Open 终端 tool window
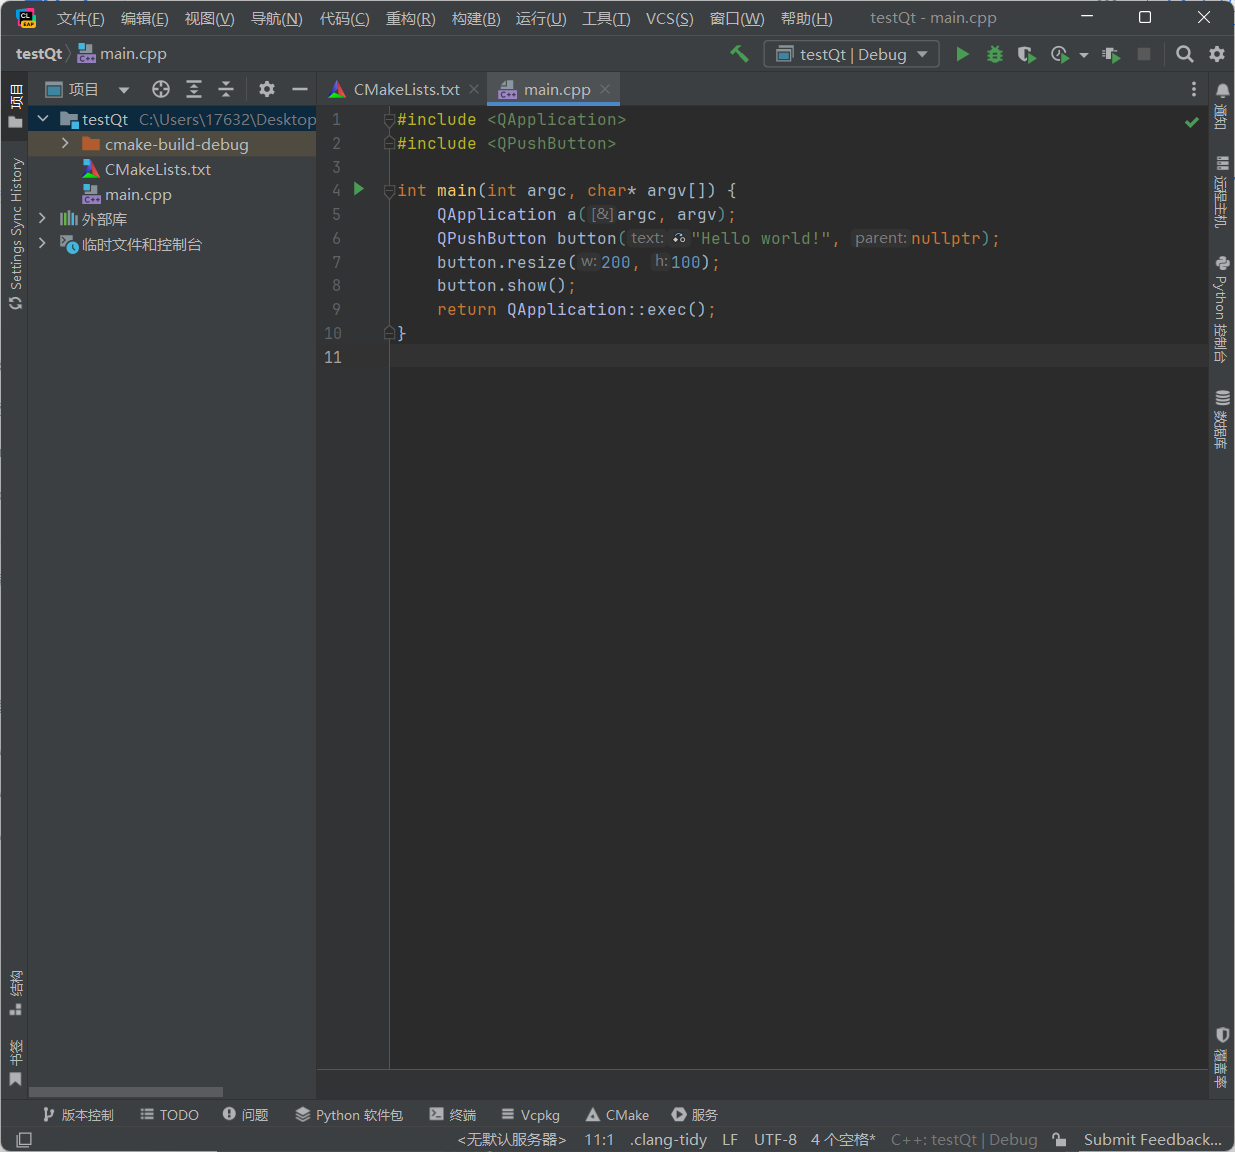 click(452, 1114)
